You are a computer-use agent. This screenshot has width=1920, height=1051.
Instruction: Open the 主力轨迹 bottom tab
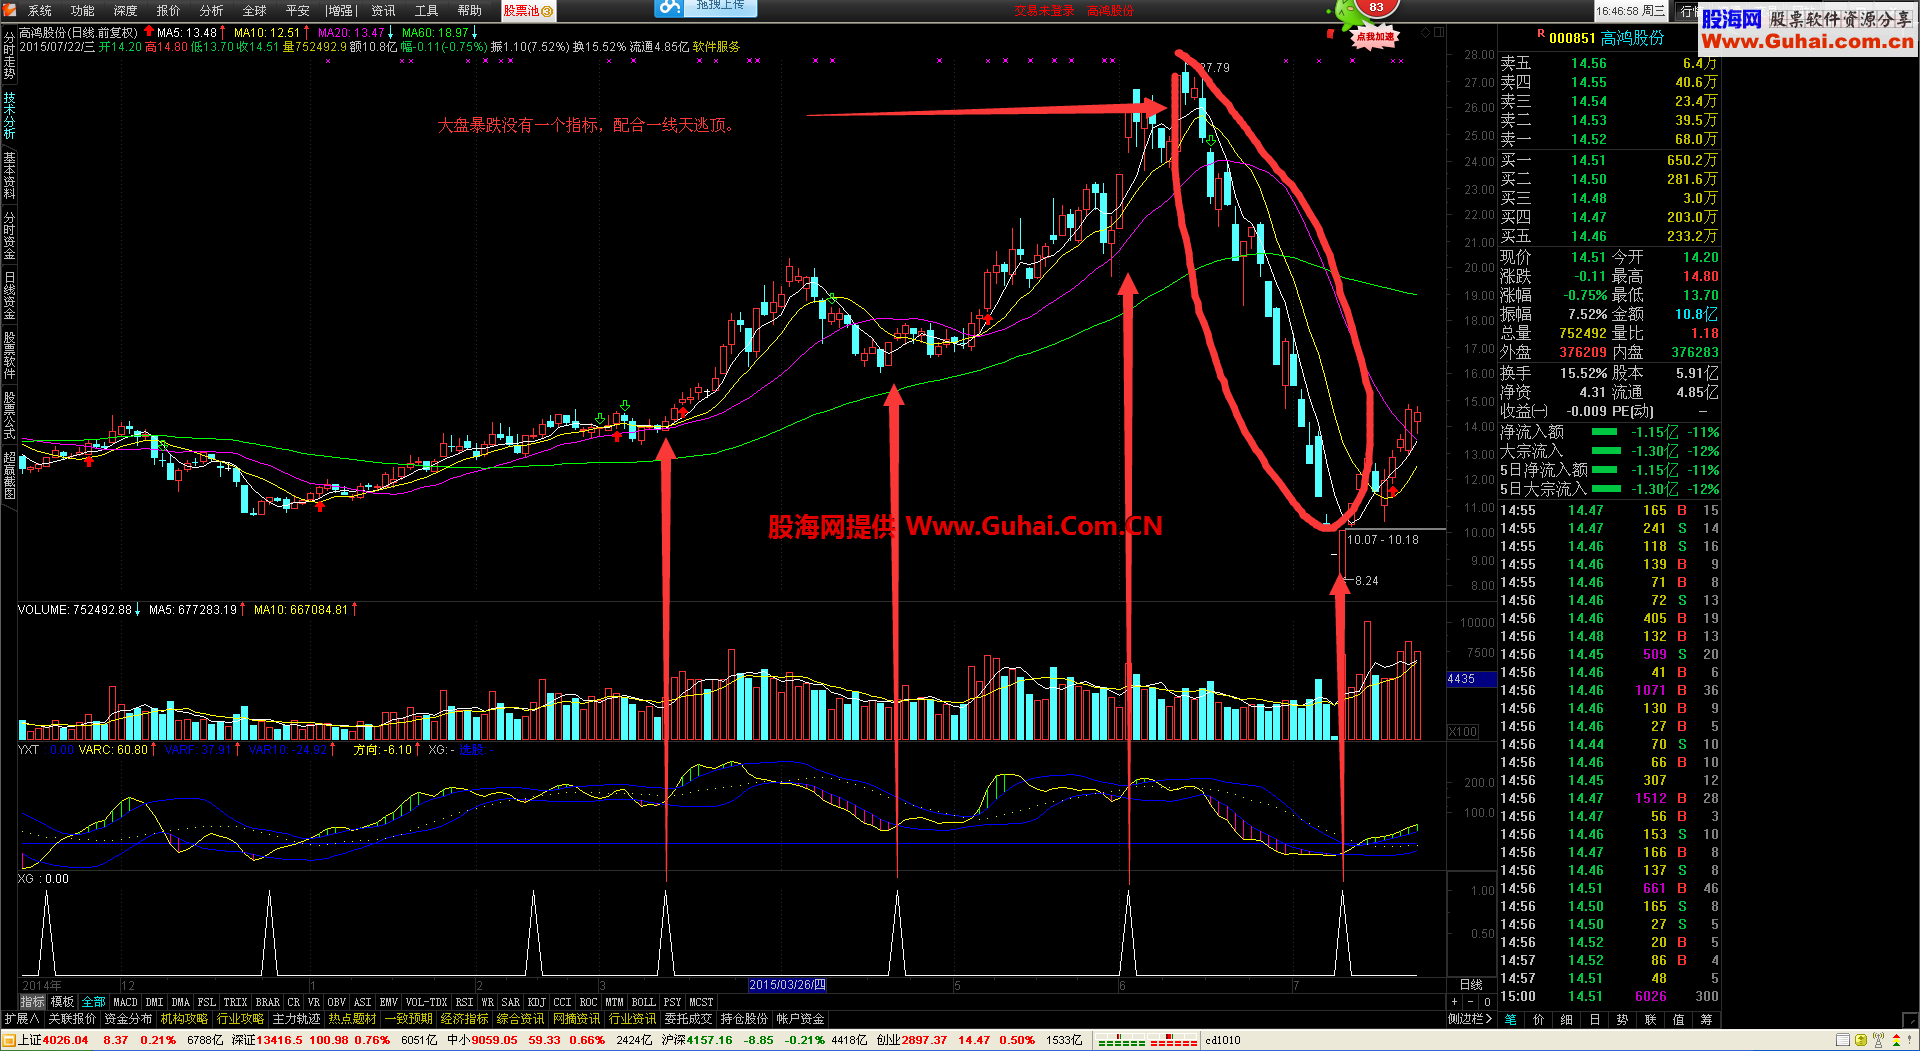click(x=297, y=1019)
